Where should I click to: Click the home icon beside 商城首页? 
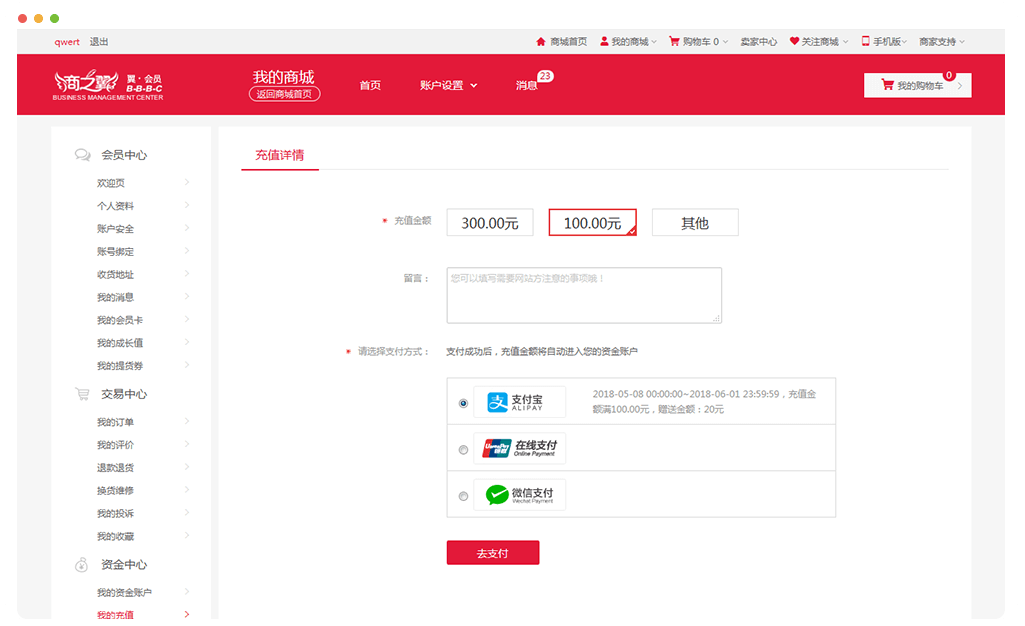(x=541, y=42)
